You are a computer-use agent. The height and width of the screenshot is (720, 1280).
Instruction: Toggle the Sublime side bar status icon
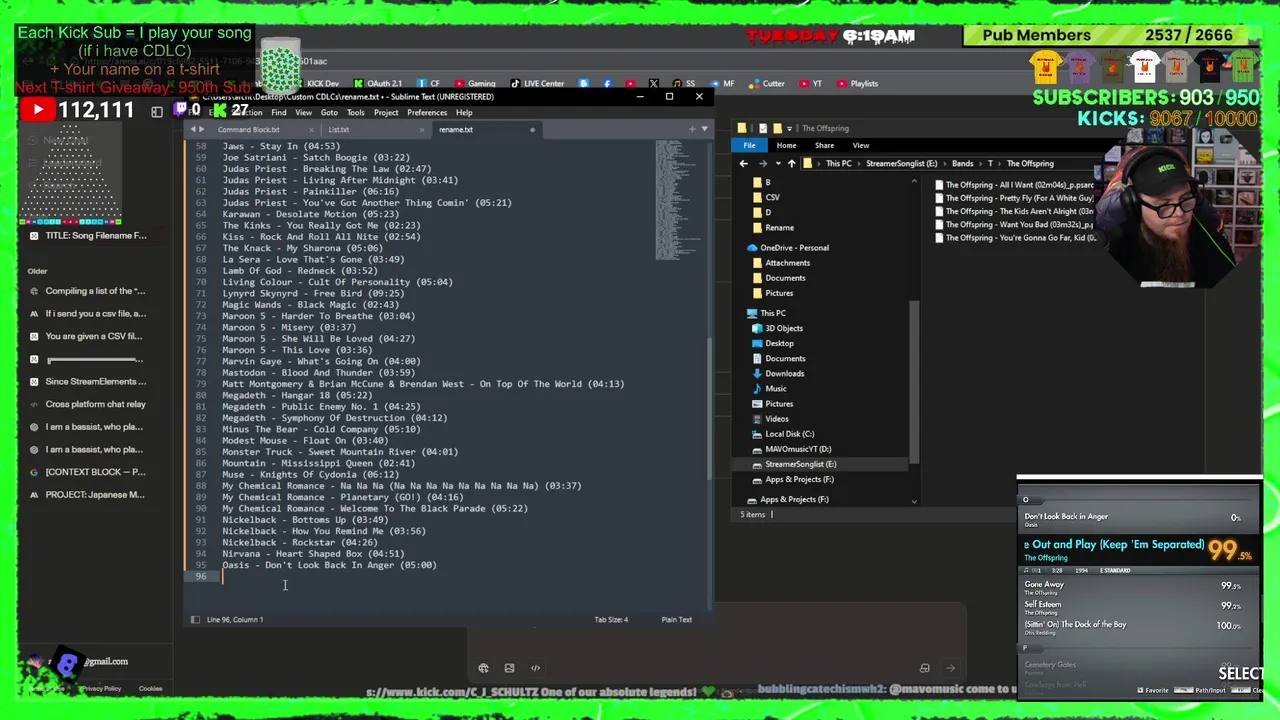tap(195, 619)
